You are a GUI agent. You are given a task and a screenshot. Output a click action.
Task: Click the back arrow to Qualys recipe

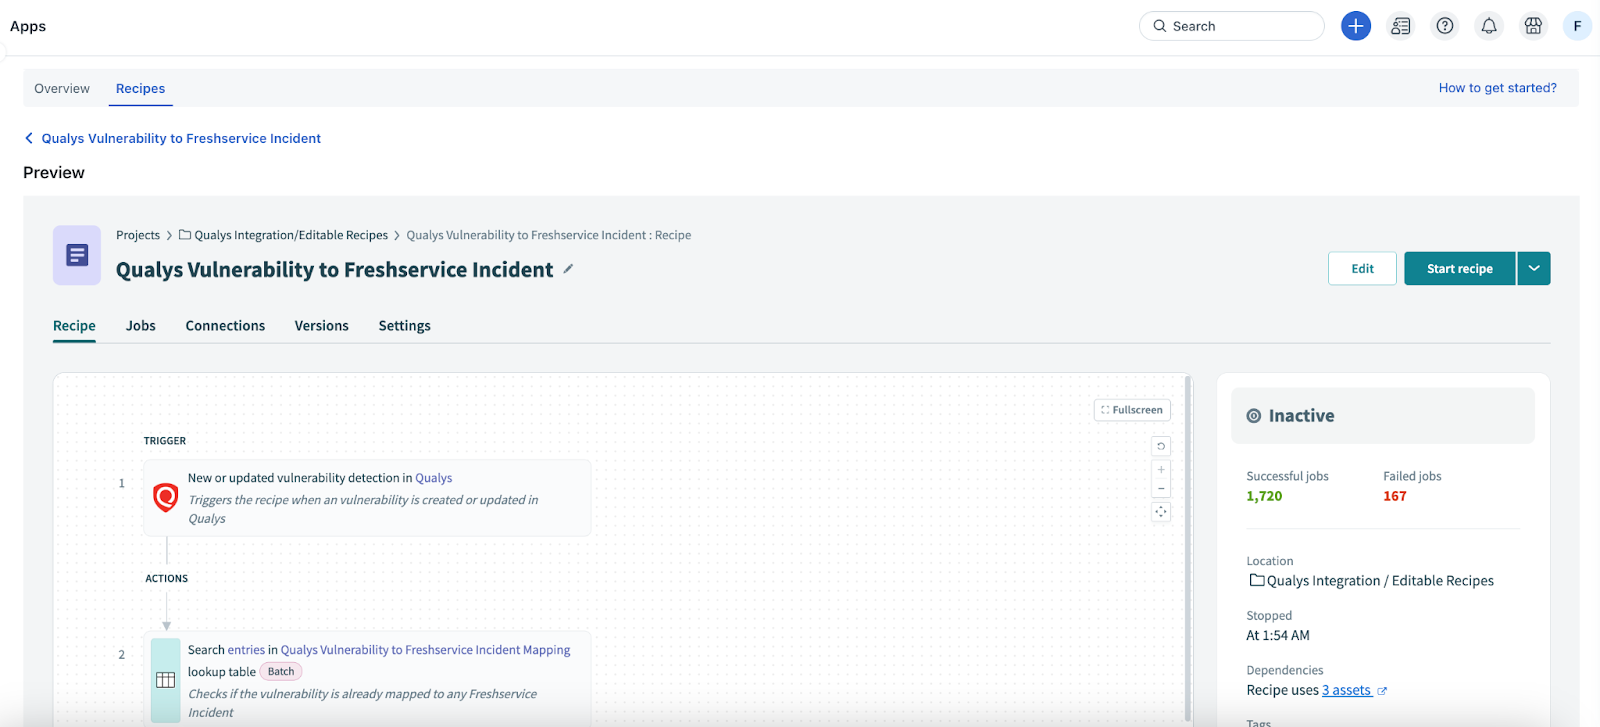pyautogui.click(x=29, y=138)
